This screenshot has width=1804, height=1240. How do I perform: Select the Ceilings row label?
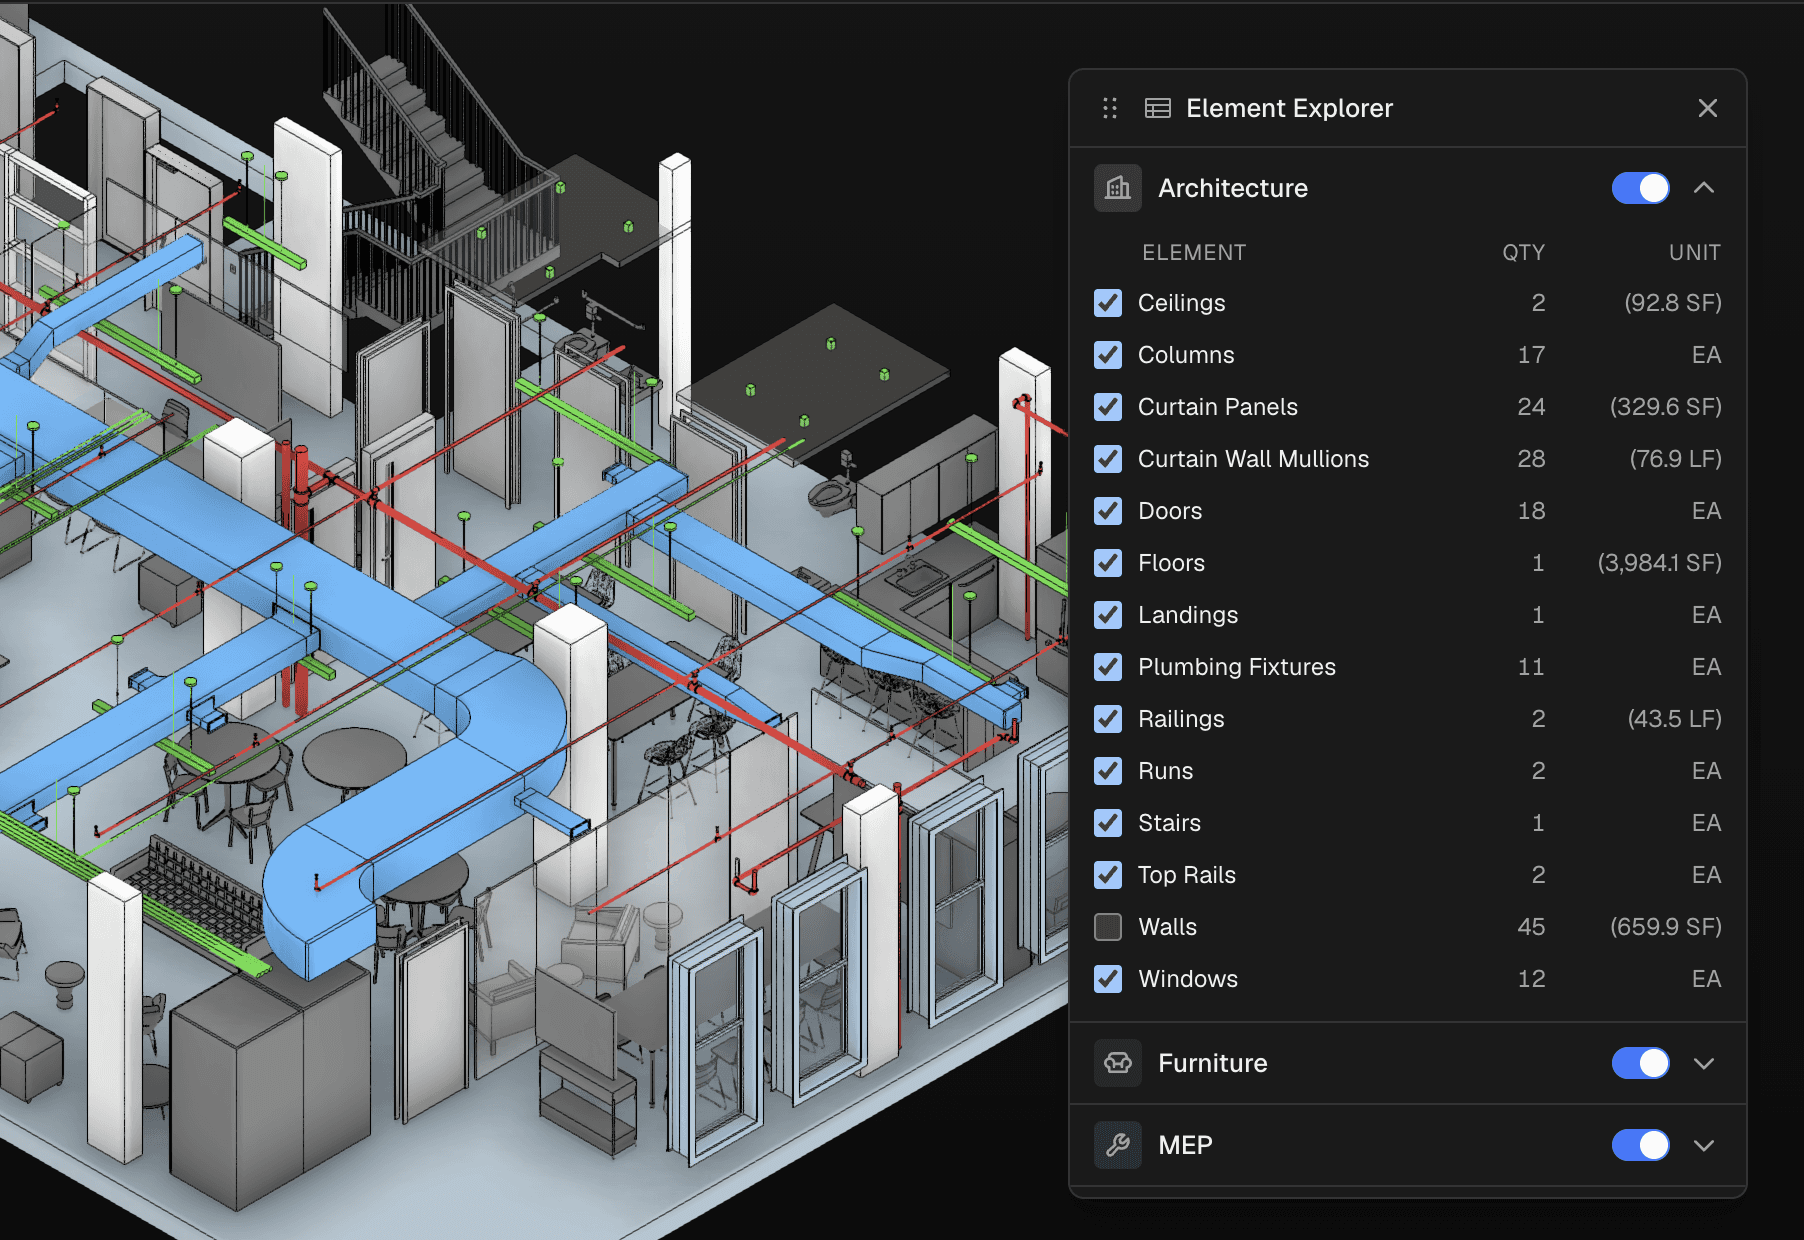click(x=1181, y=303)
